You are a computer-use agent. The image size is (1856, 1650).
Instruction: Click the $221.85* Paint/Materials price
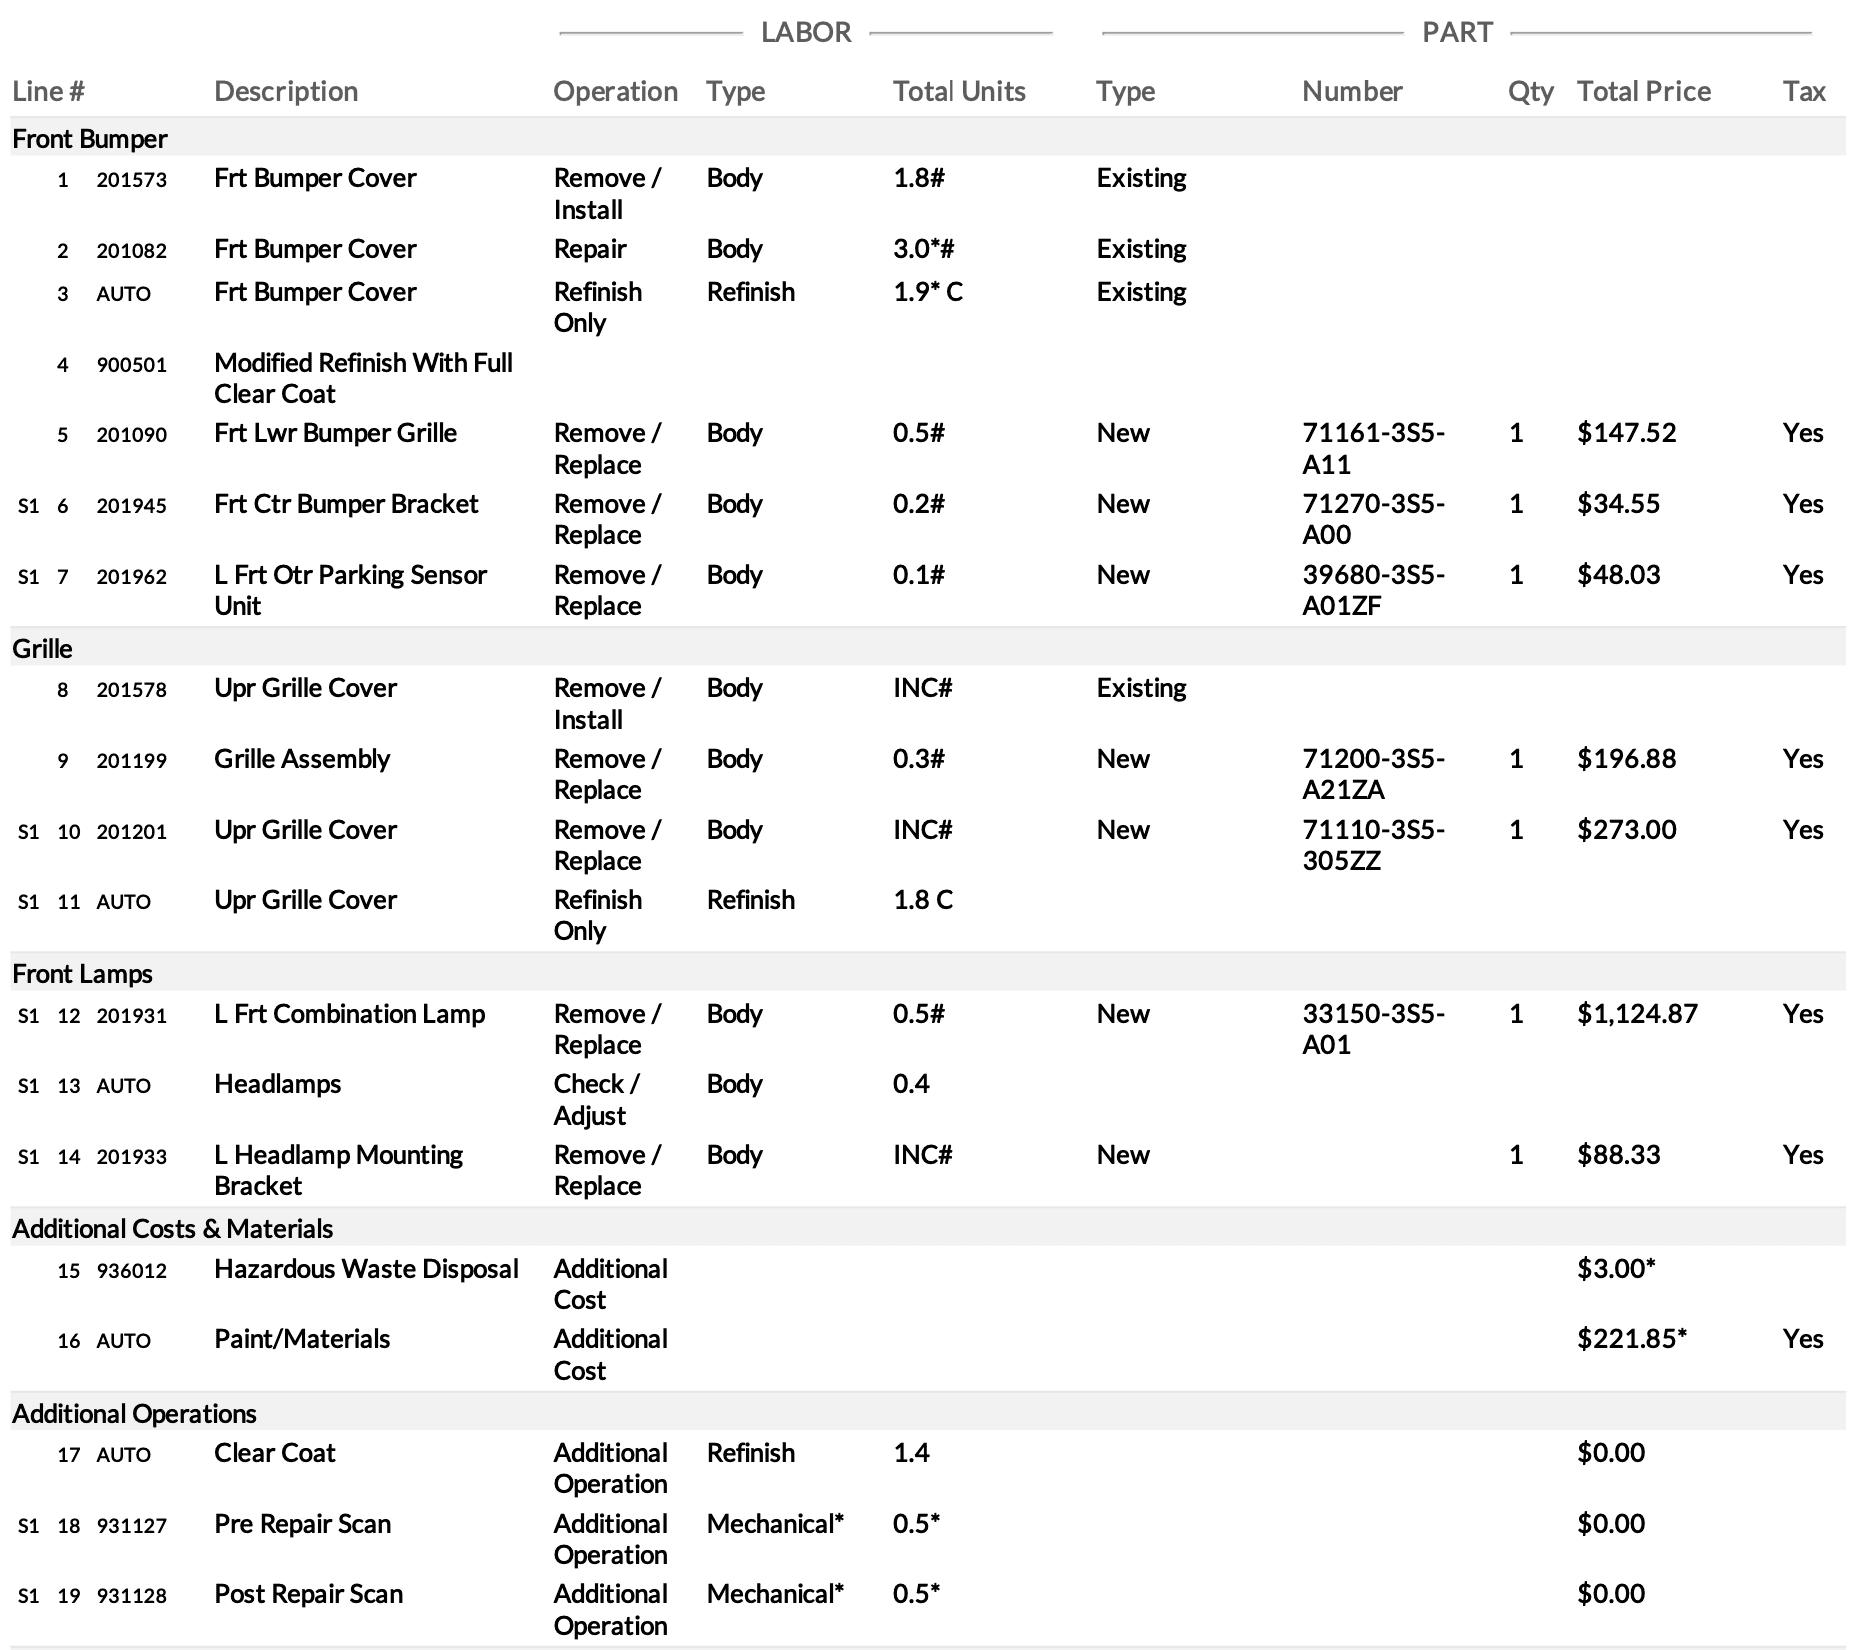[1631, 1339]
